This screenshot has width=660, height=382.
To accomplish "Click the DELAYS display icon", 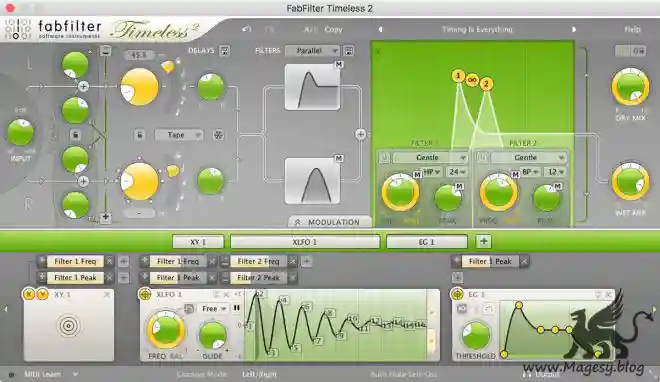I will 225,51.
